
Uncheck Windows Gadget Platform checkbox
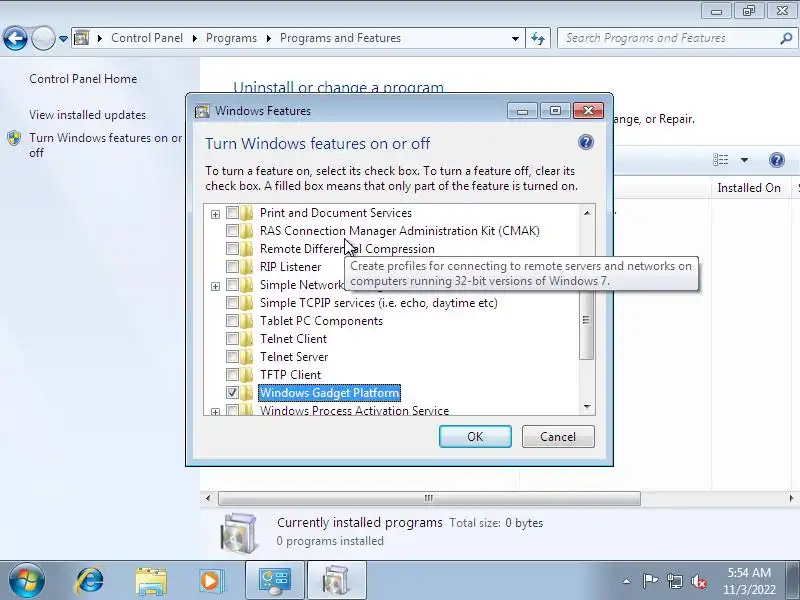(x=232, y=393)
